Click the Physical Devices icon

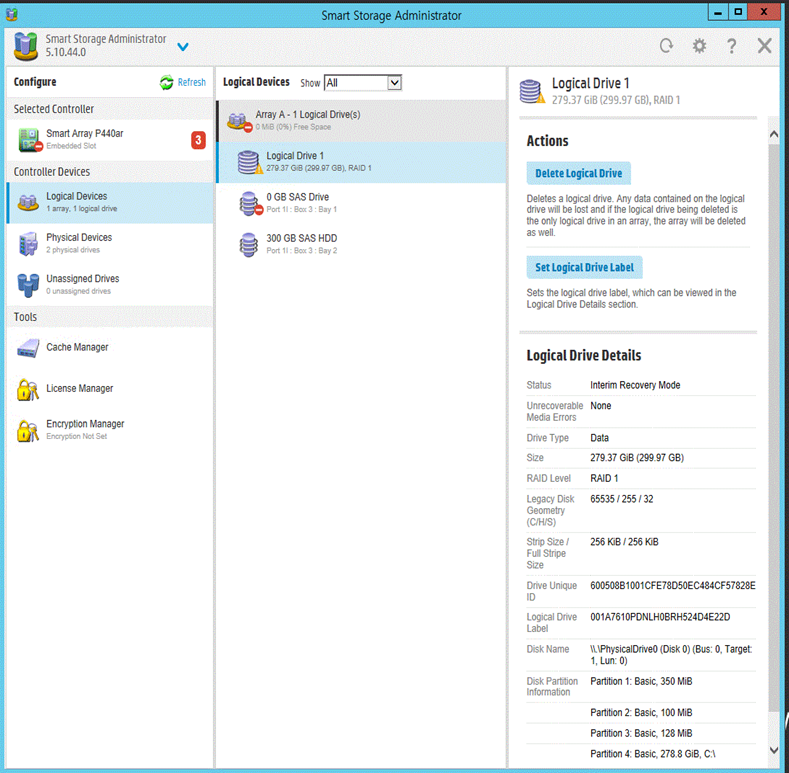tap(28, 244)
